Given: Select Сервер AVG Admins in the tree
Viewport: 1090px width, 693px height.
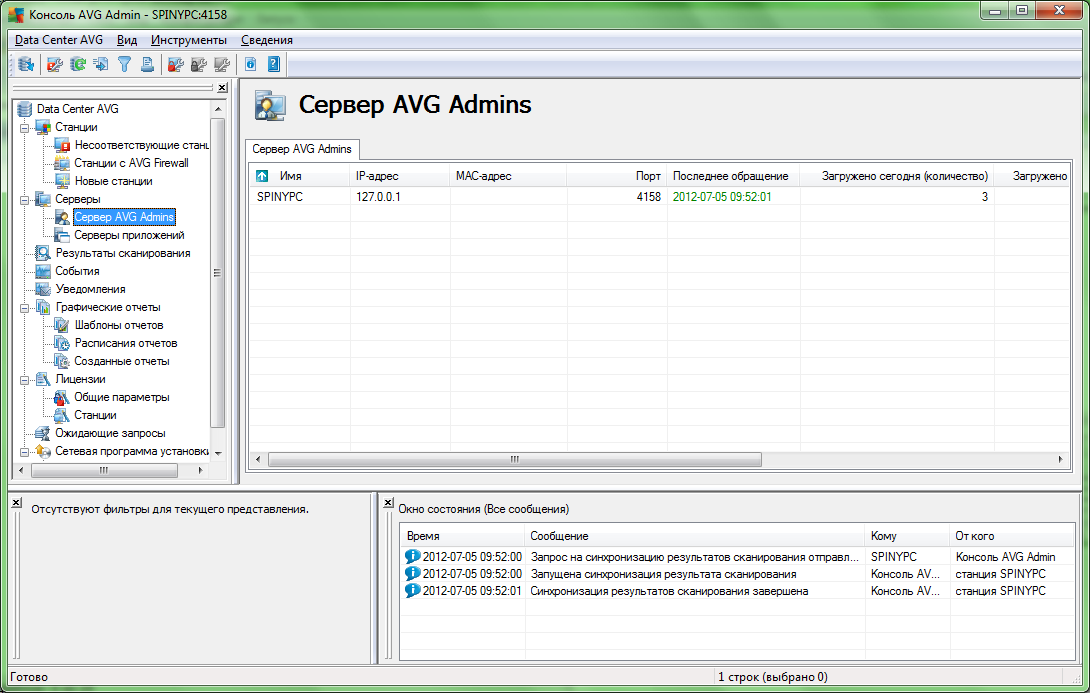Looking at the screenshot, I should [124, 217].
